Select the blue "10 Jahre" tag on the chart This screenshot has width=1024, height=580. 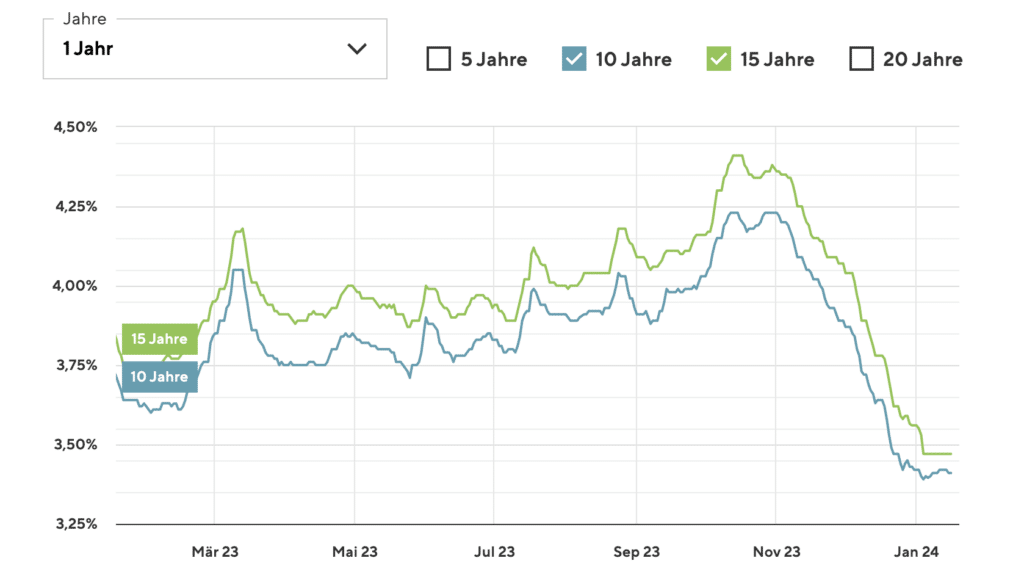pyautogui.click(x=159, y=377)
